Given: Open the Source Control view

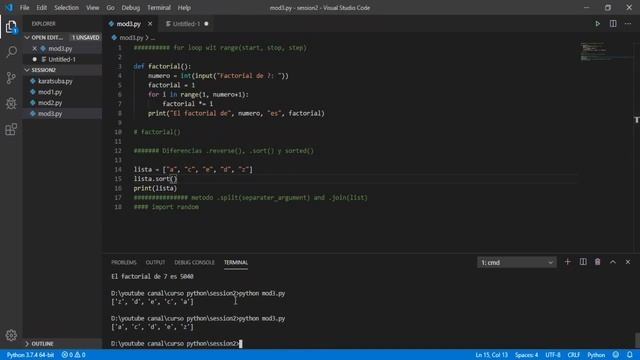Looking at the screenshot, I should click(x=11, y=78).
